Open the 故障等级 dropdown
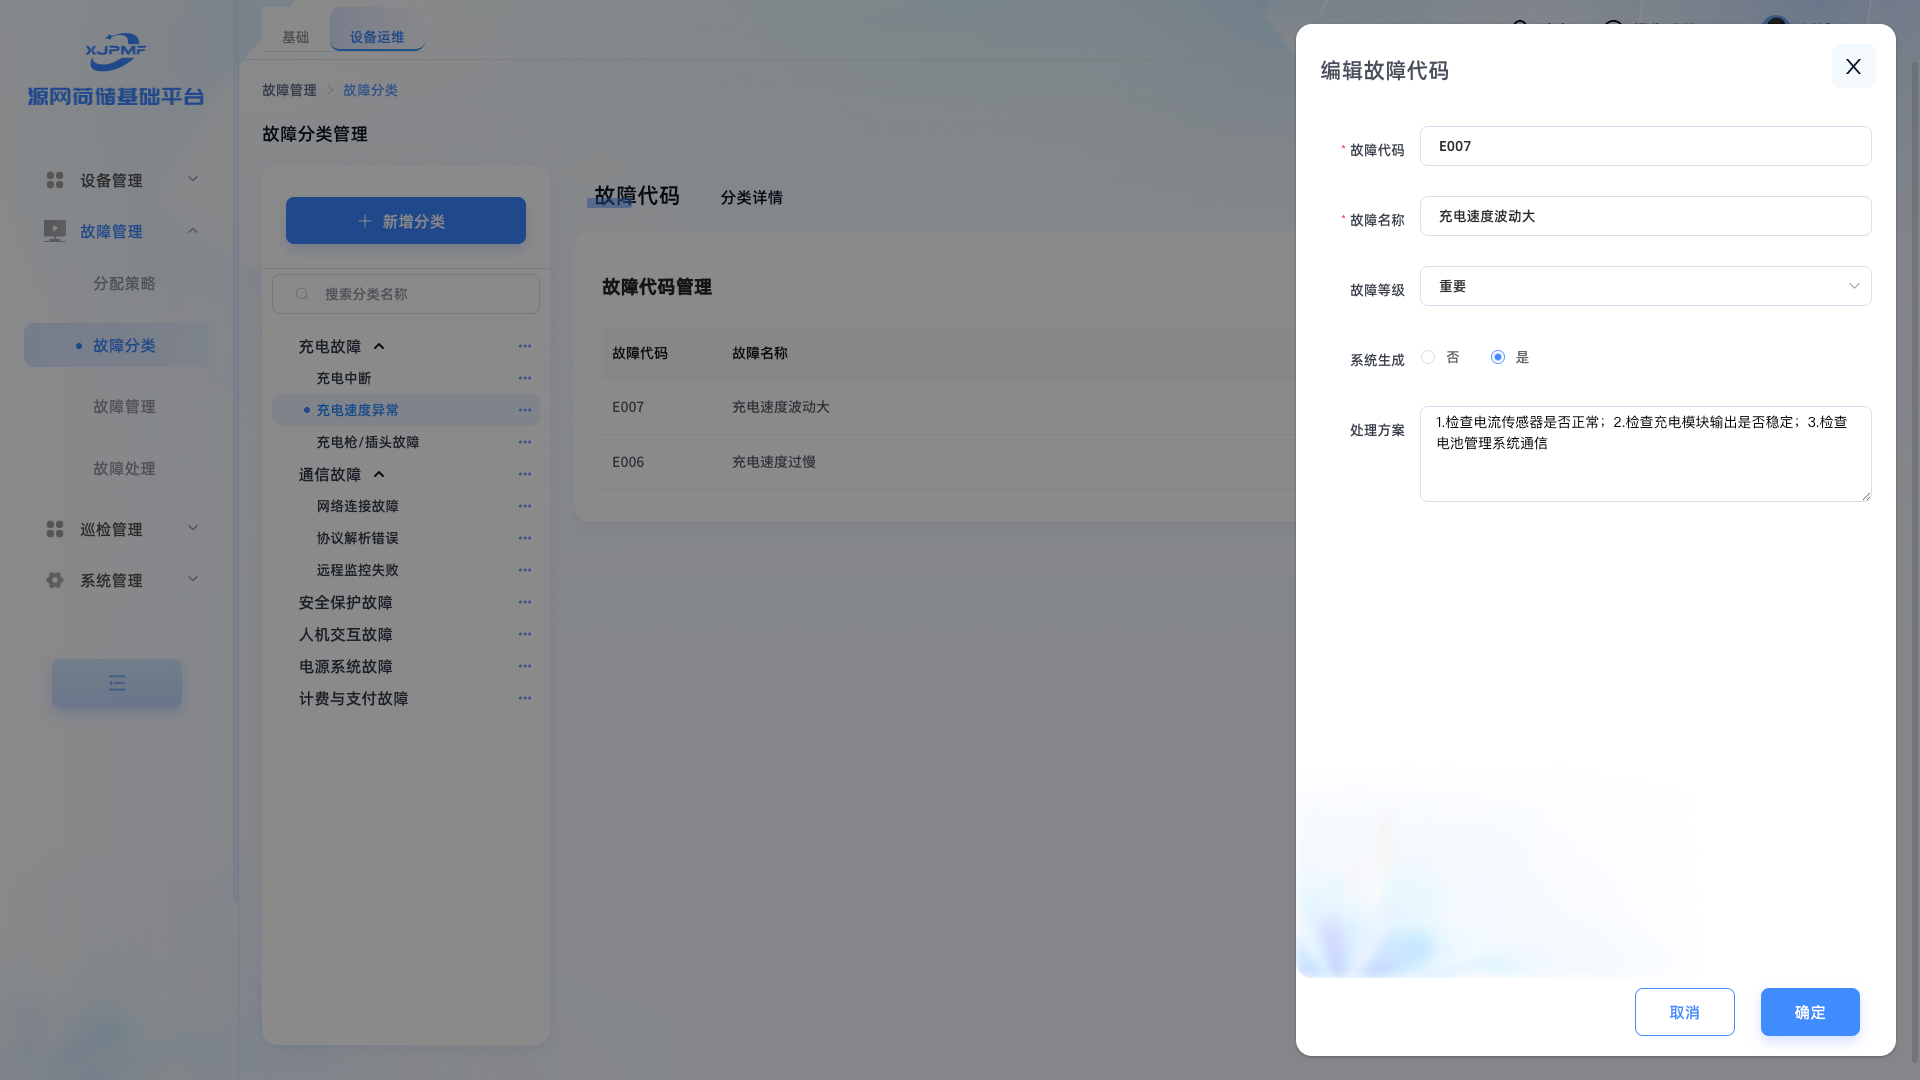The width and height of the screenshot is (1920, 1080). click(1645, 286)
